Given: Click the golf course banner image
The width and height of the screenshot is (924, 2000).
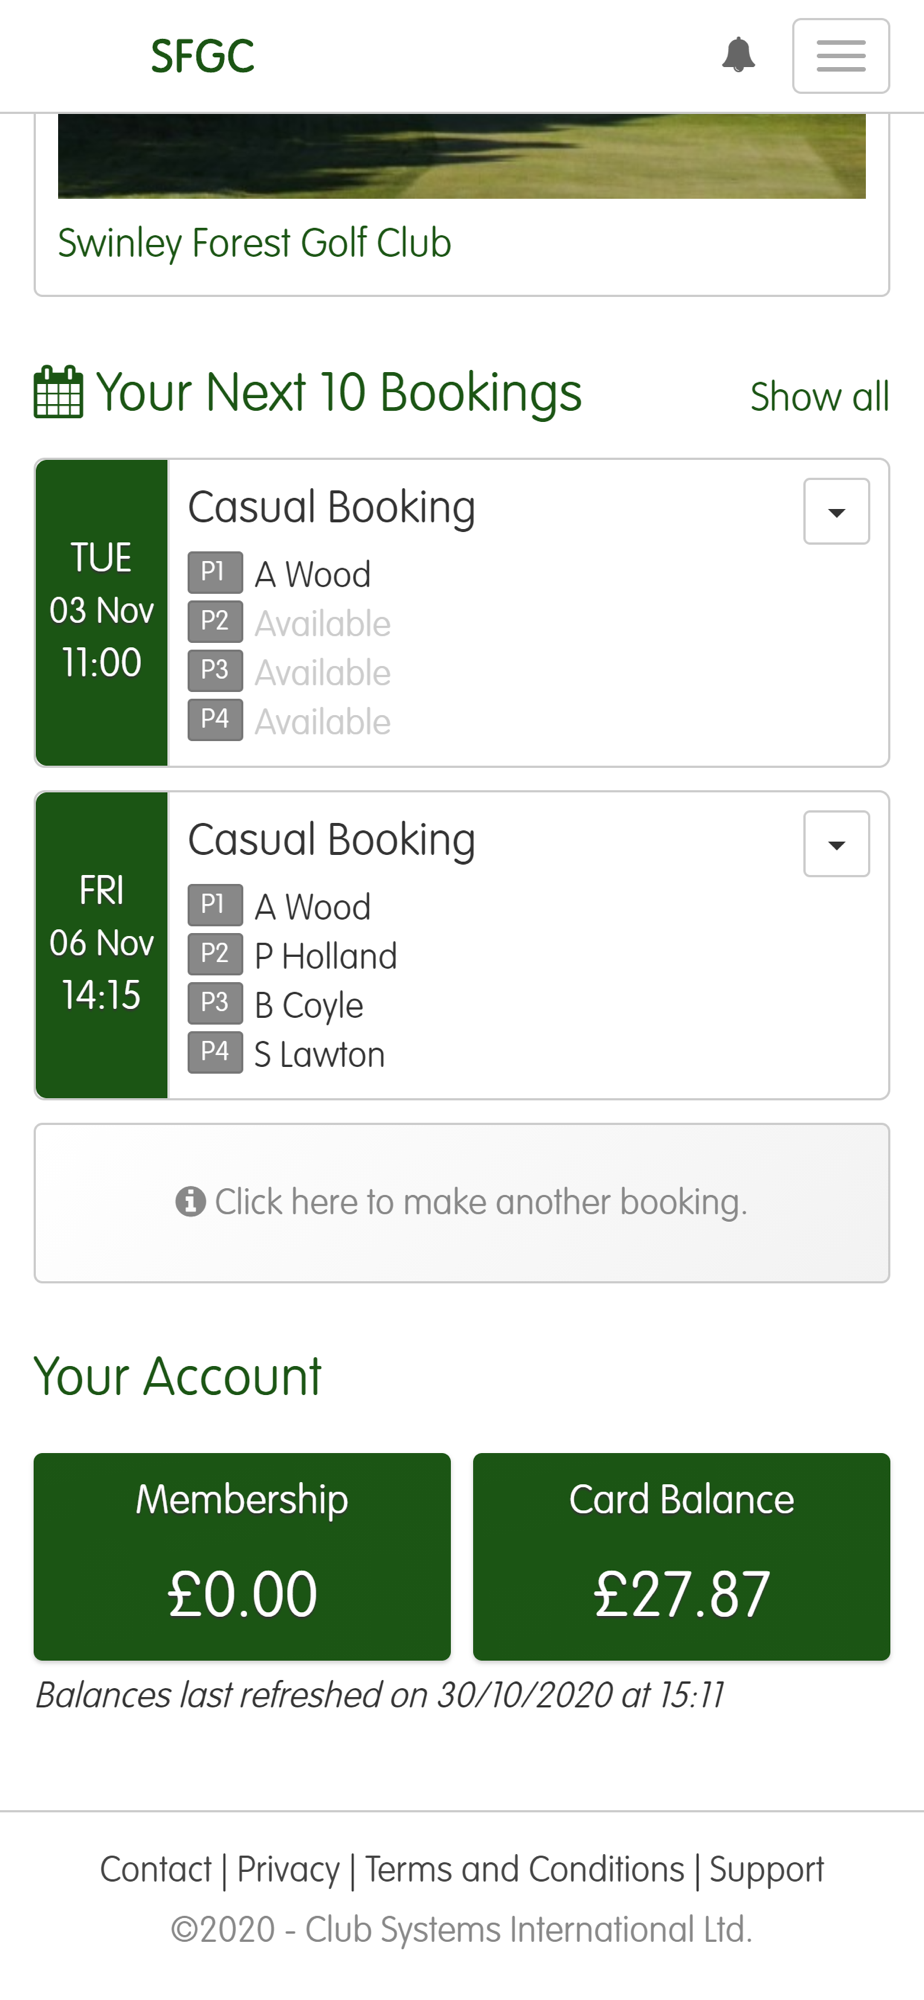Looking at the screenshot, I should [461, 156].
